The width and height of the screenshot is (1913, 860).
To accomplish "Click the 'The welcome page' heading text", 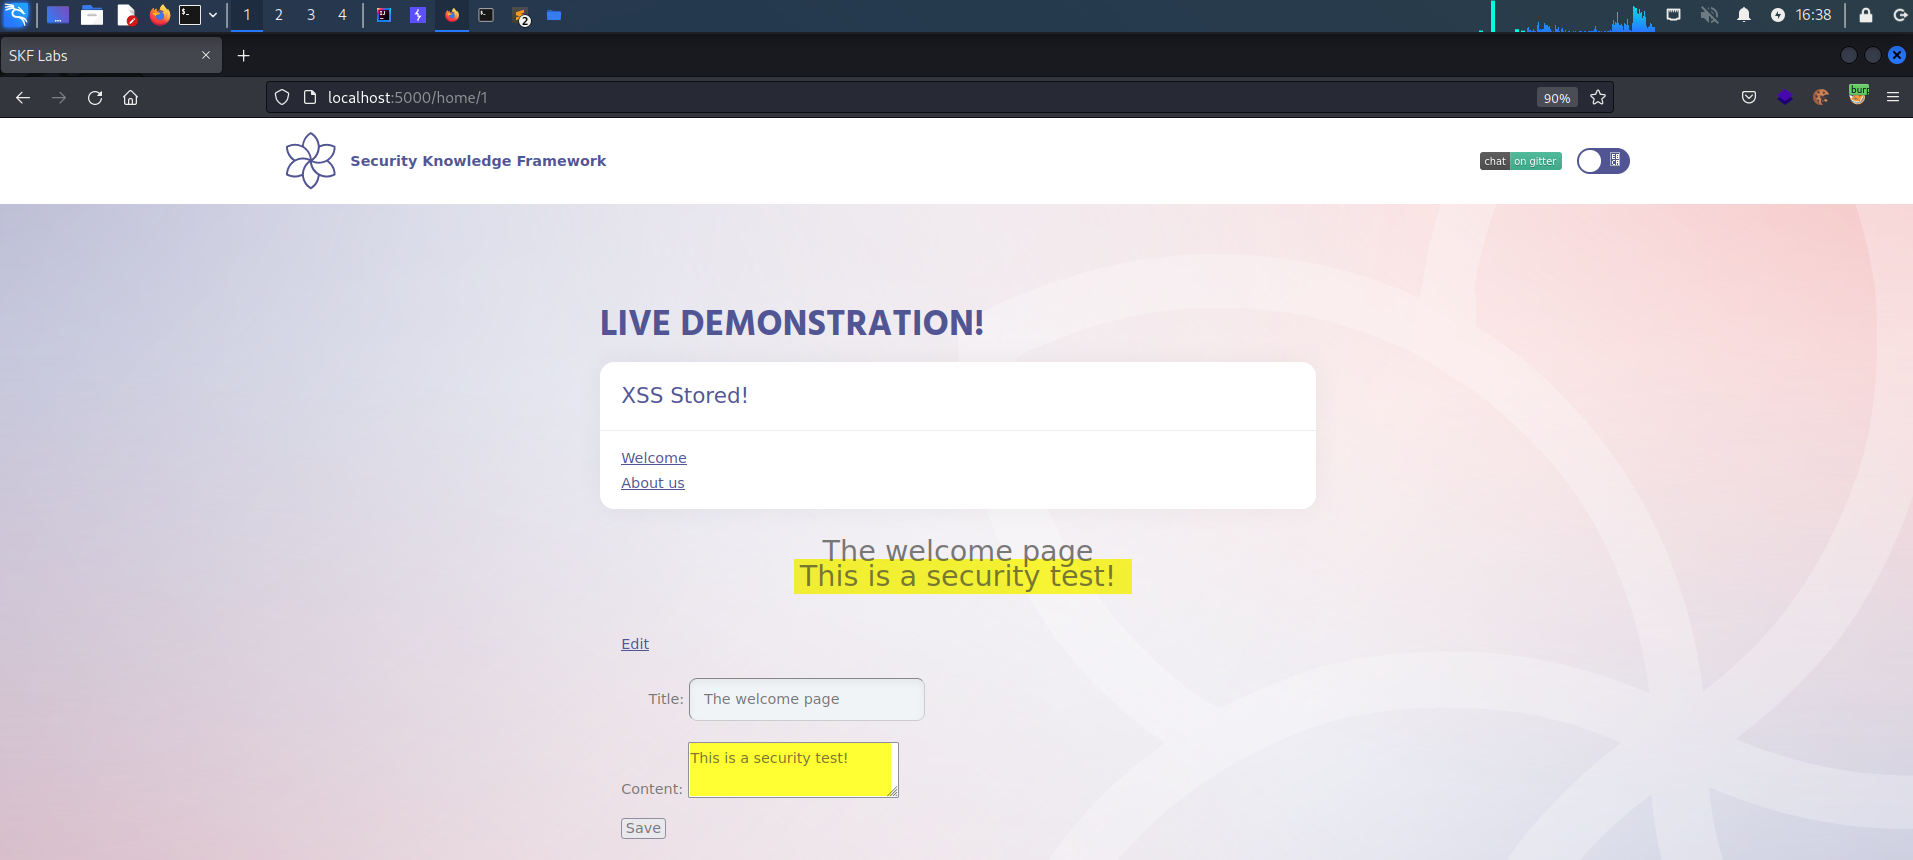I will [957, 549].
